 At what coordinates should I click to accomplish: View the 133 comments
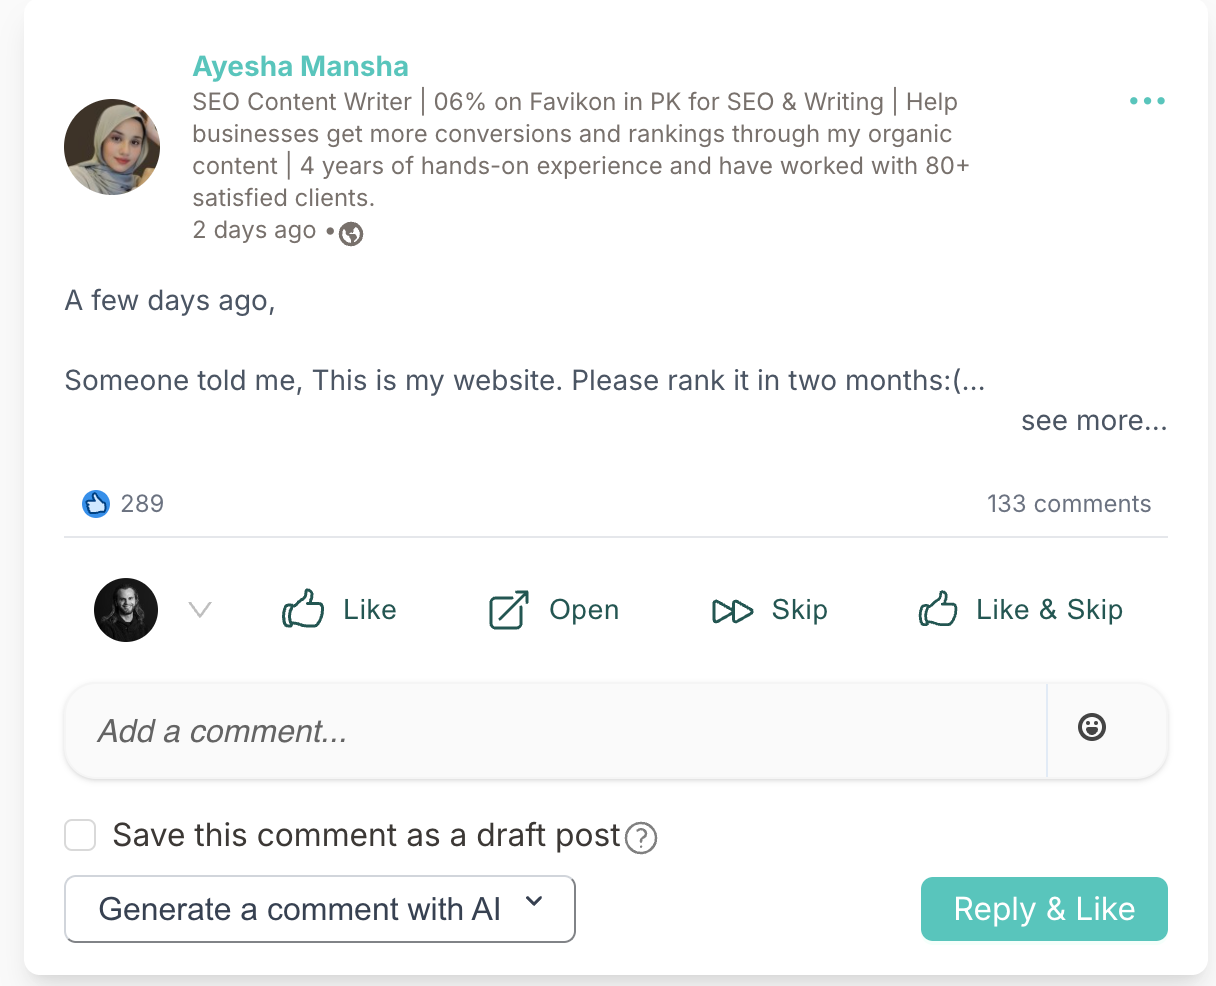point(1069,504)
